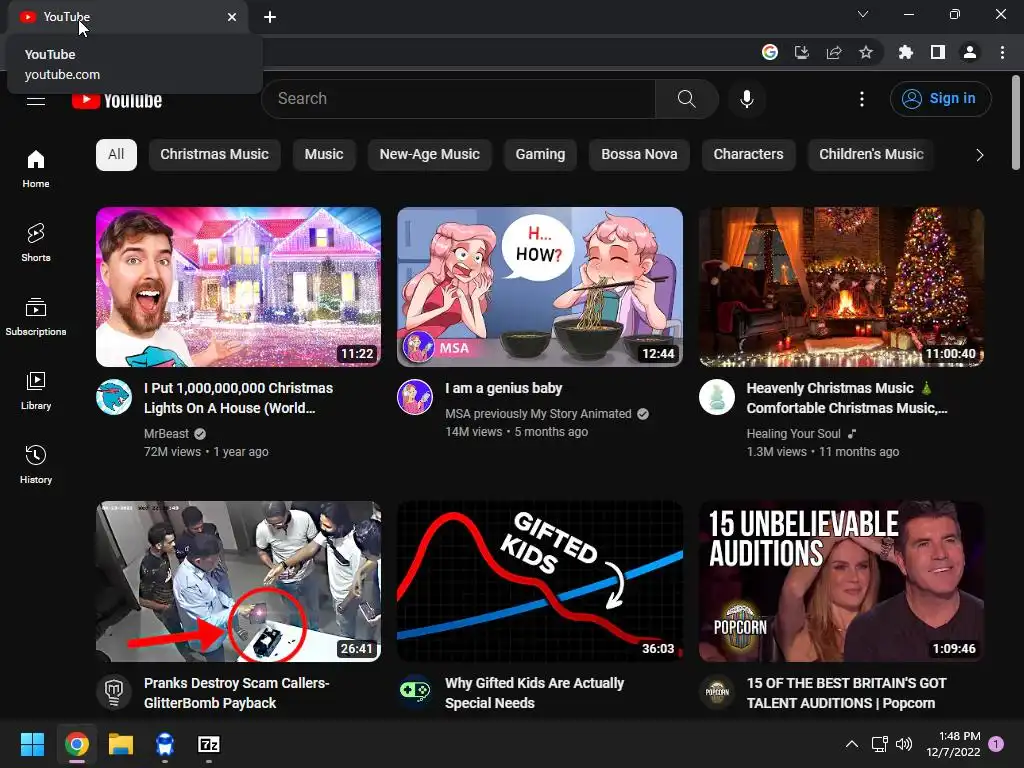The width and height of the screenshot is (1024, 768).
Task: Click in the YouTube Search field
Action: 458,99
